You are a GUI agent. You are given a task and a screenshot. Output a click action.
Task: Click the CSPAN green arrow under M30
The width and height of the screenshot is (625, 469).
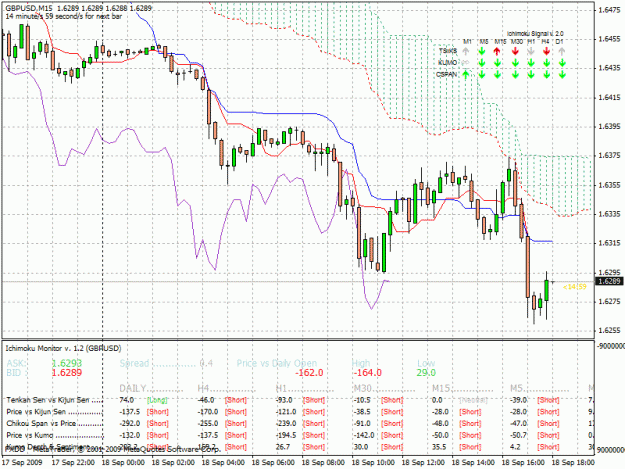coord(515,74)
